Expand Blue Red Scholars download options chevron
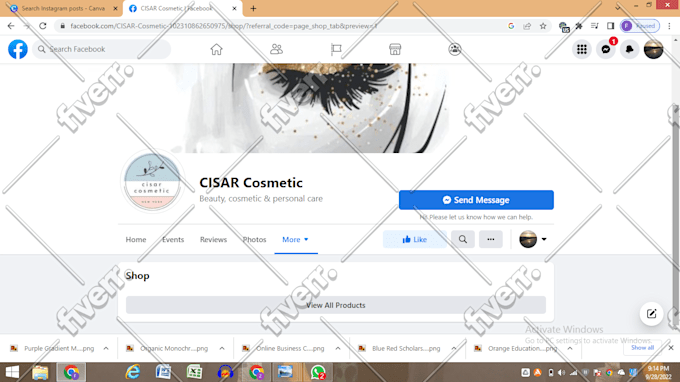Viewport: 680px width, 382px height. click(x=454, y=348)
